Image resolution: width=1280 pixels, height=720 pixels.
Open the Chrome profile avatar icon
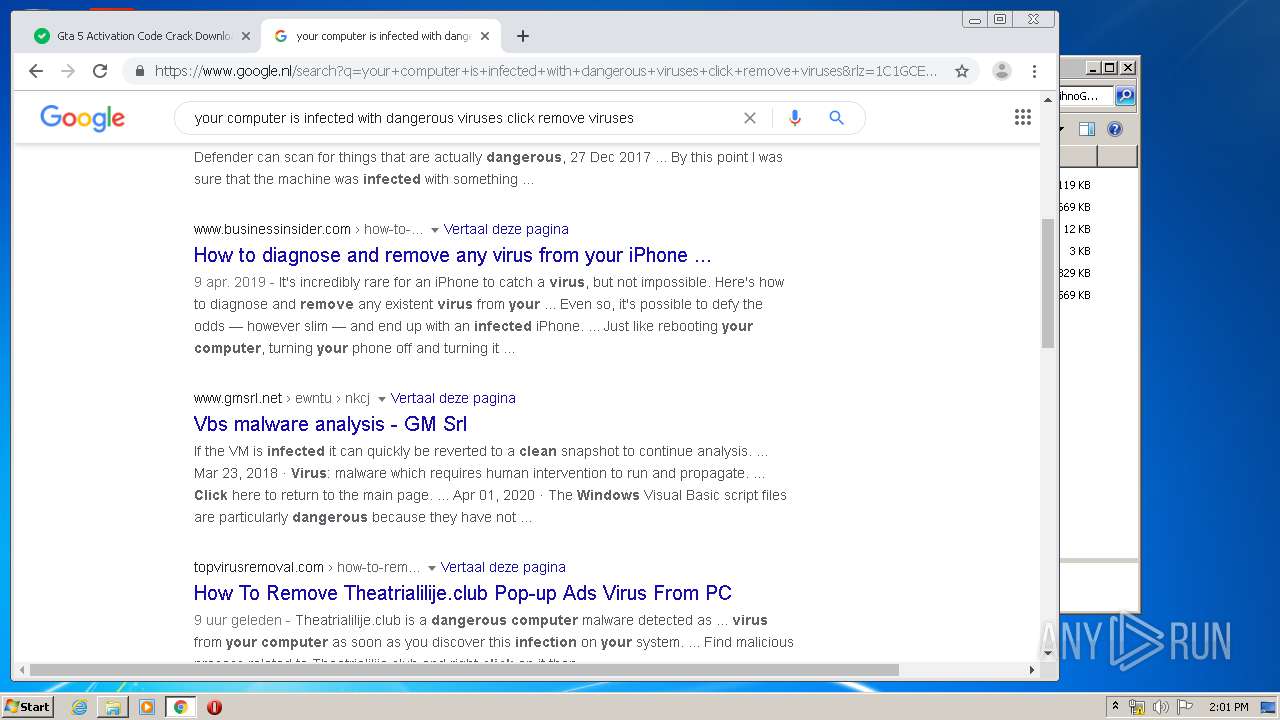pyautogui.click(x=1002, y=71)
